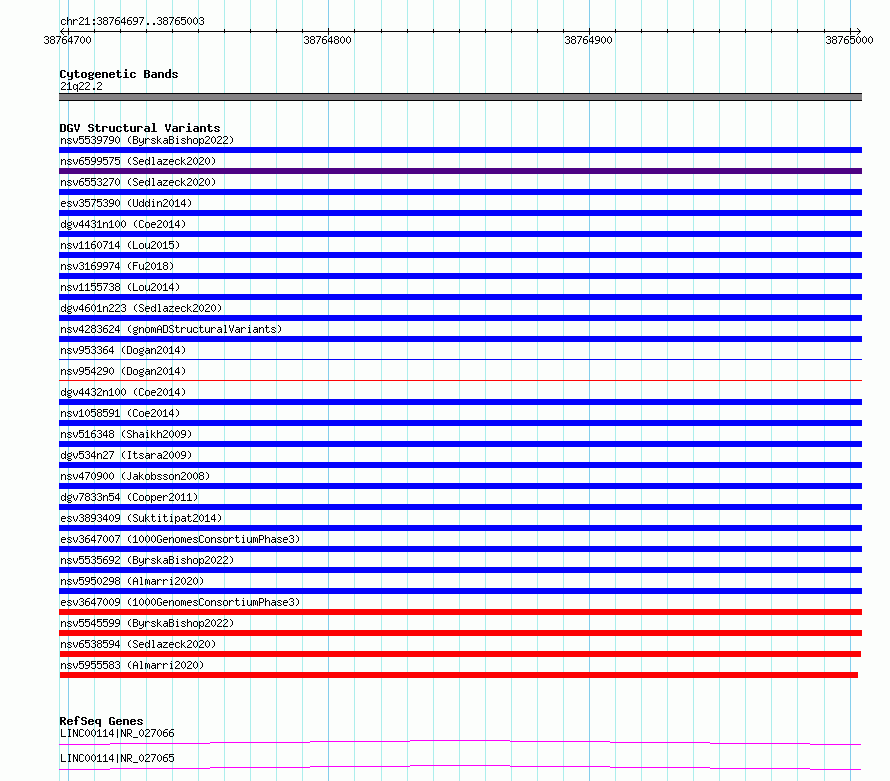Click ruler position 38765000
Image resolution: width=890 pixels, height=781 pixels.
(849, 40)
